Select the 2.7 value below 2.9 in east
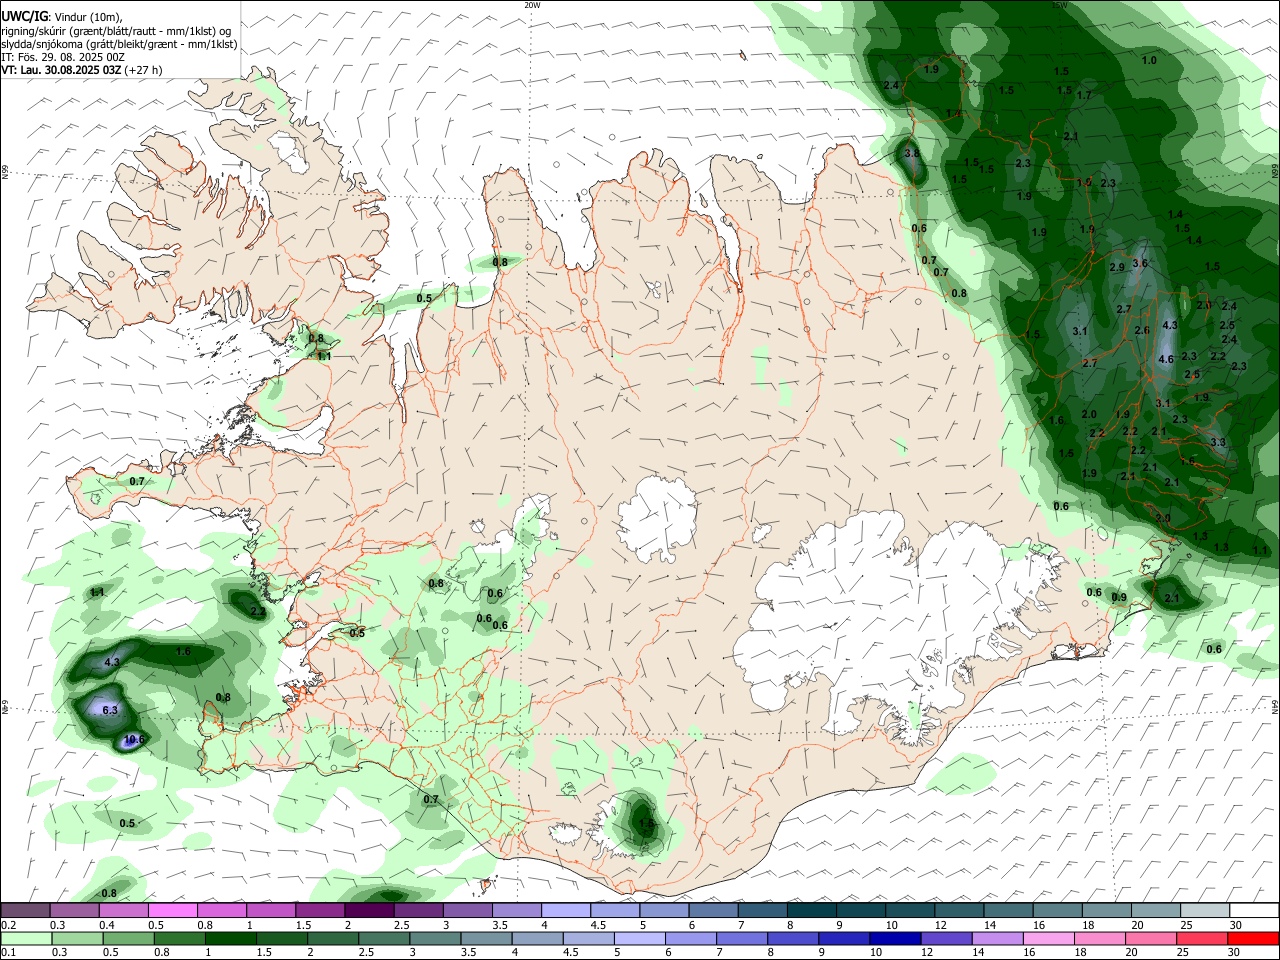The width and height of the screenshot is (1280, 960). (1123, 310)
